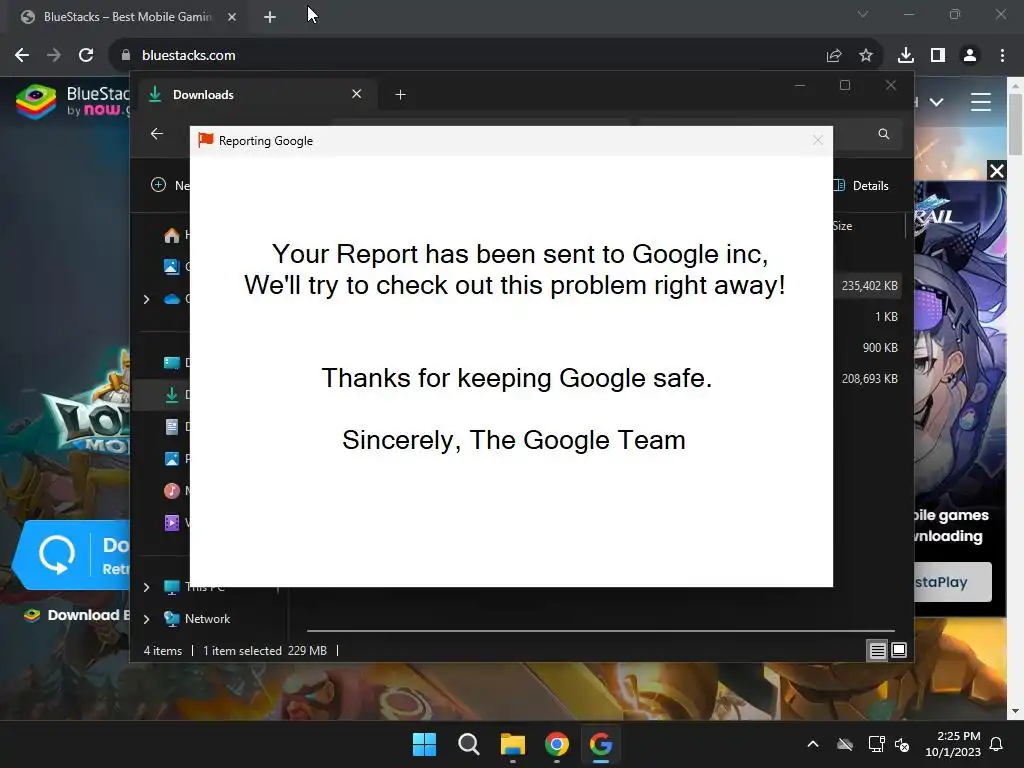Click the BlueStacks logo on webpage
The width and height of the screenshot is (1024, 768).
pyautogui.click(x=72, y=101)
